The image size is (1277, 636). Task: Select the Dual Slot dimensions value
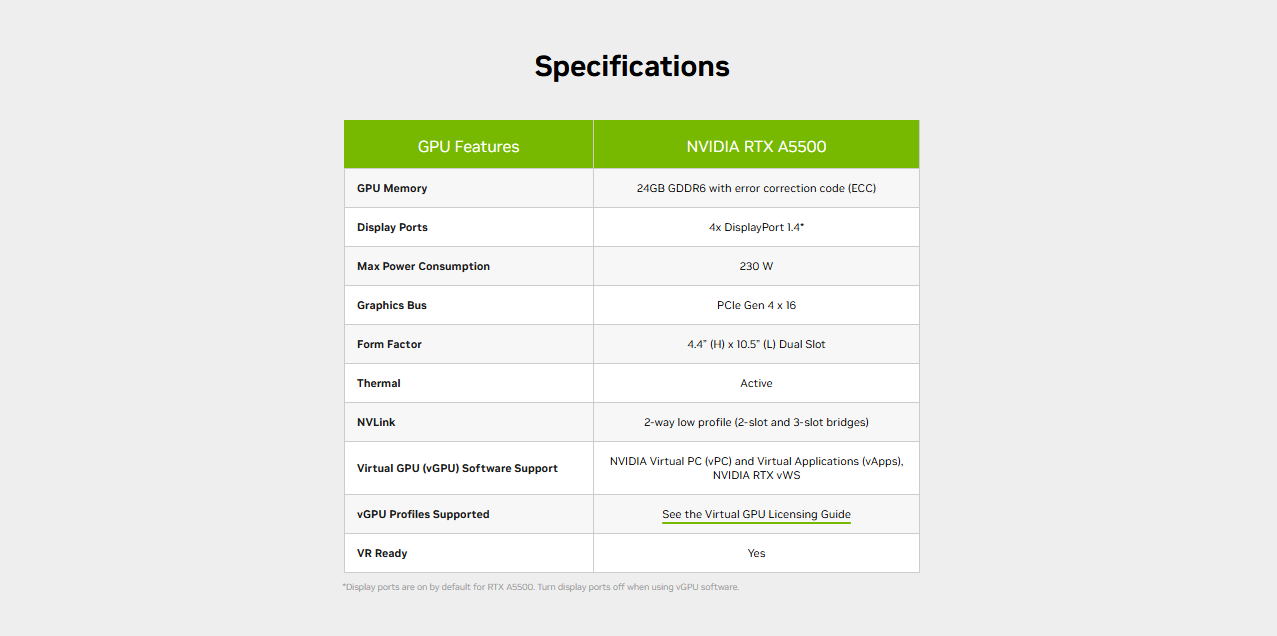pos(756,344)
